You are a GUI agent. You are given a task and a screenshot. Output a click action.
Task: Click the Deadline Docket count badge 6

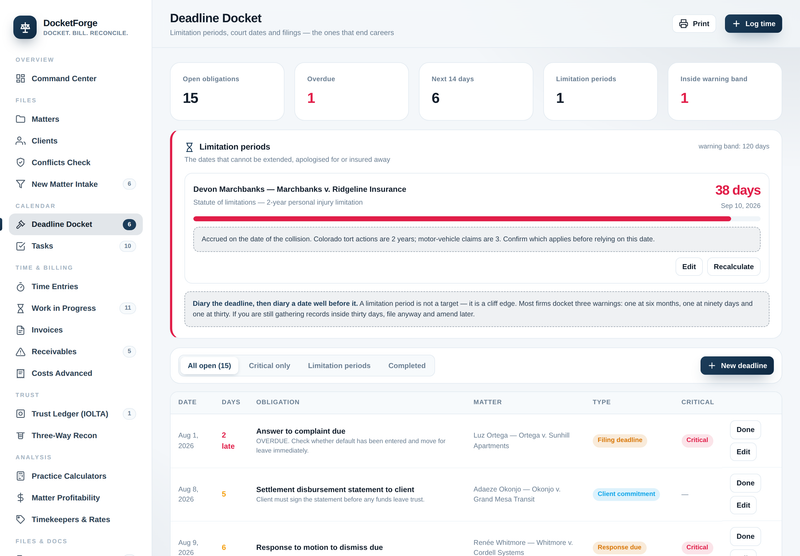(129, 224)
